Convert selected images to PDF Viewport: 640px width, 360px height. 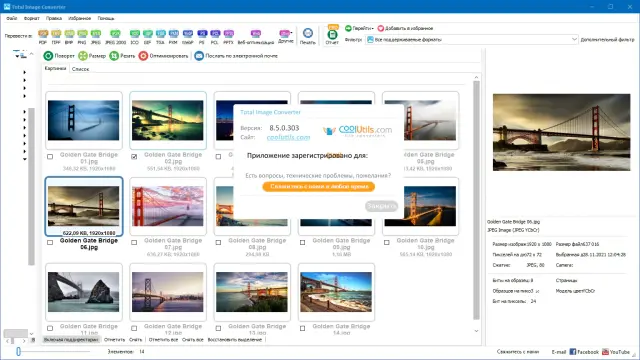click(43, 36)
